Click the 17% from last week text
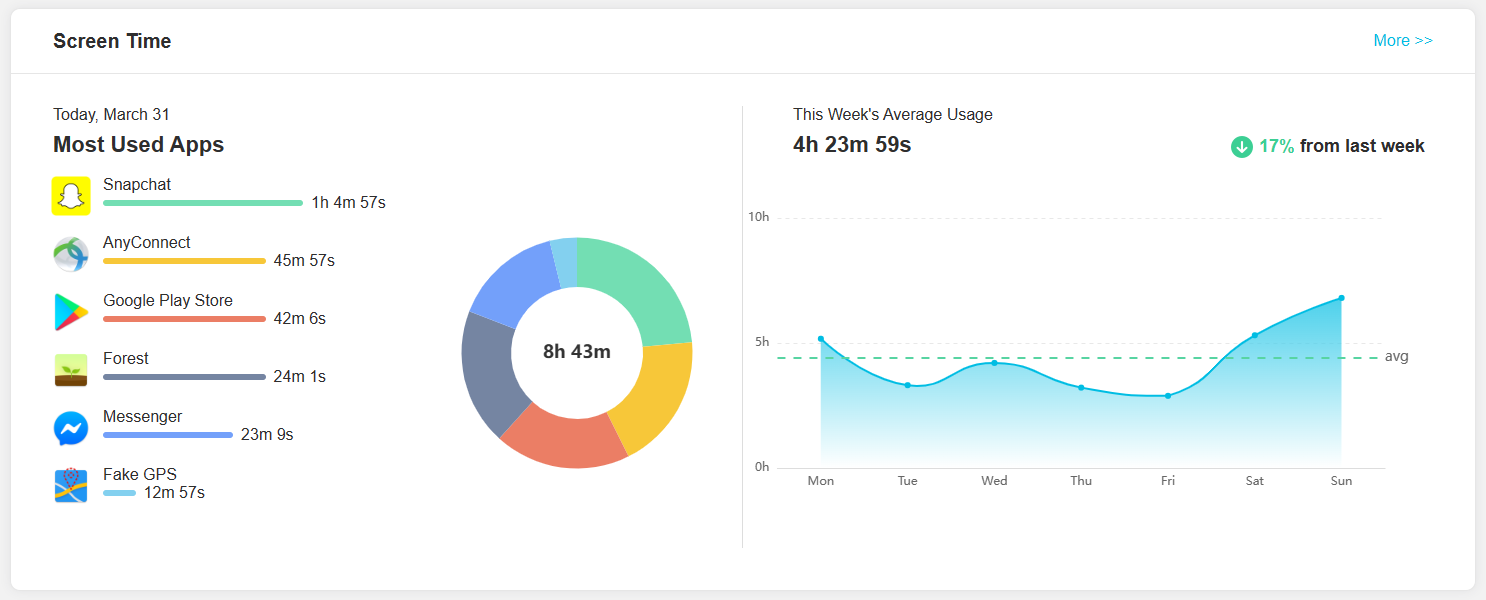Image resolution: width=1486 pixels, height=600 pixels. point(1342,147)
